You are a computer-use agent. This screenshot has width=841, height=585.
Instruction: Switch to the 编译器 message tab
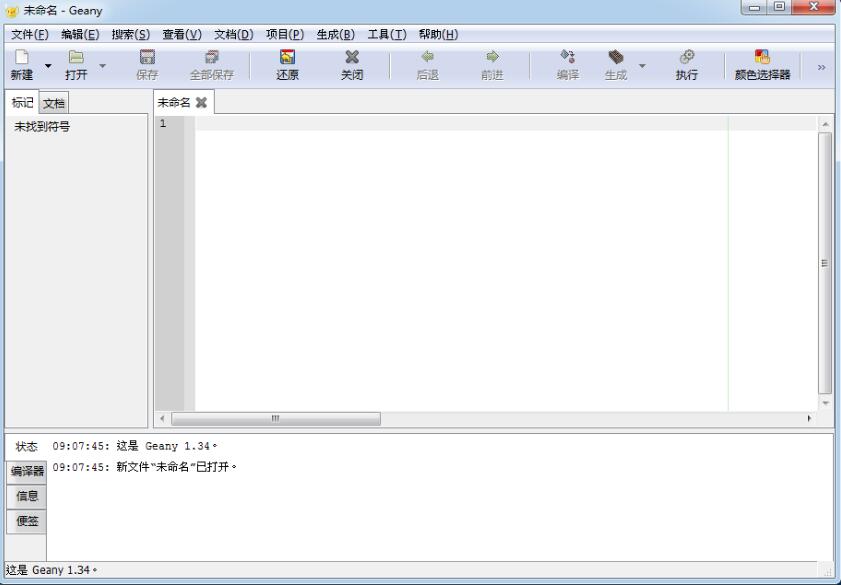click(27, 471)
